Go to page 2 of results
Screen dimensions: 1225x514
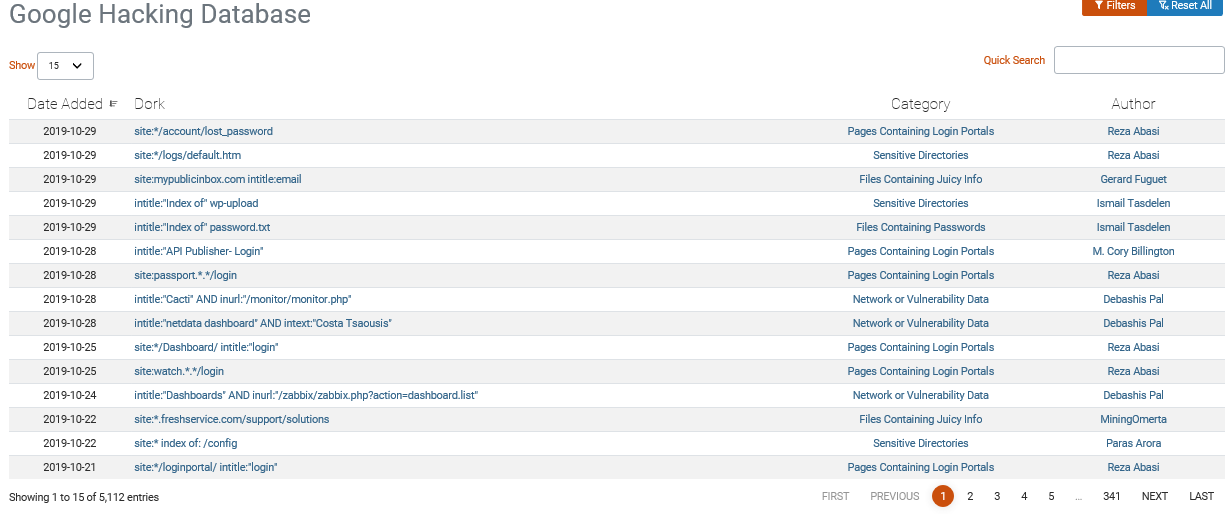(970, 496)
